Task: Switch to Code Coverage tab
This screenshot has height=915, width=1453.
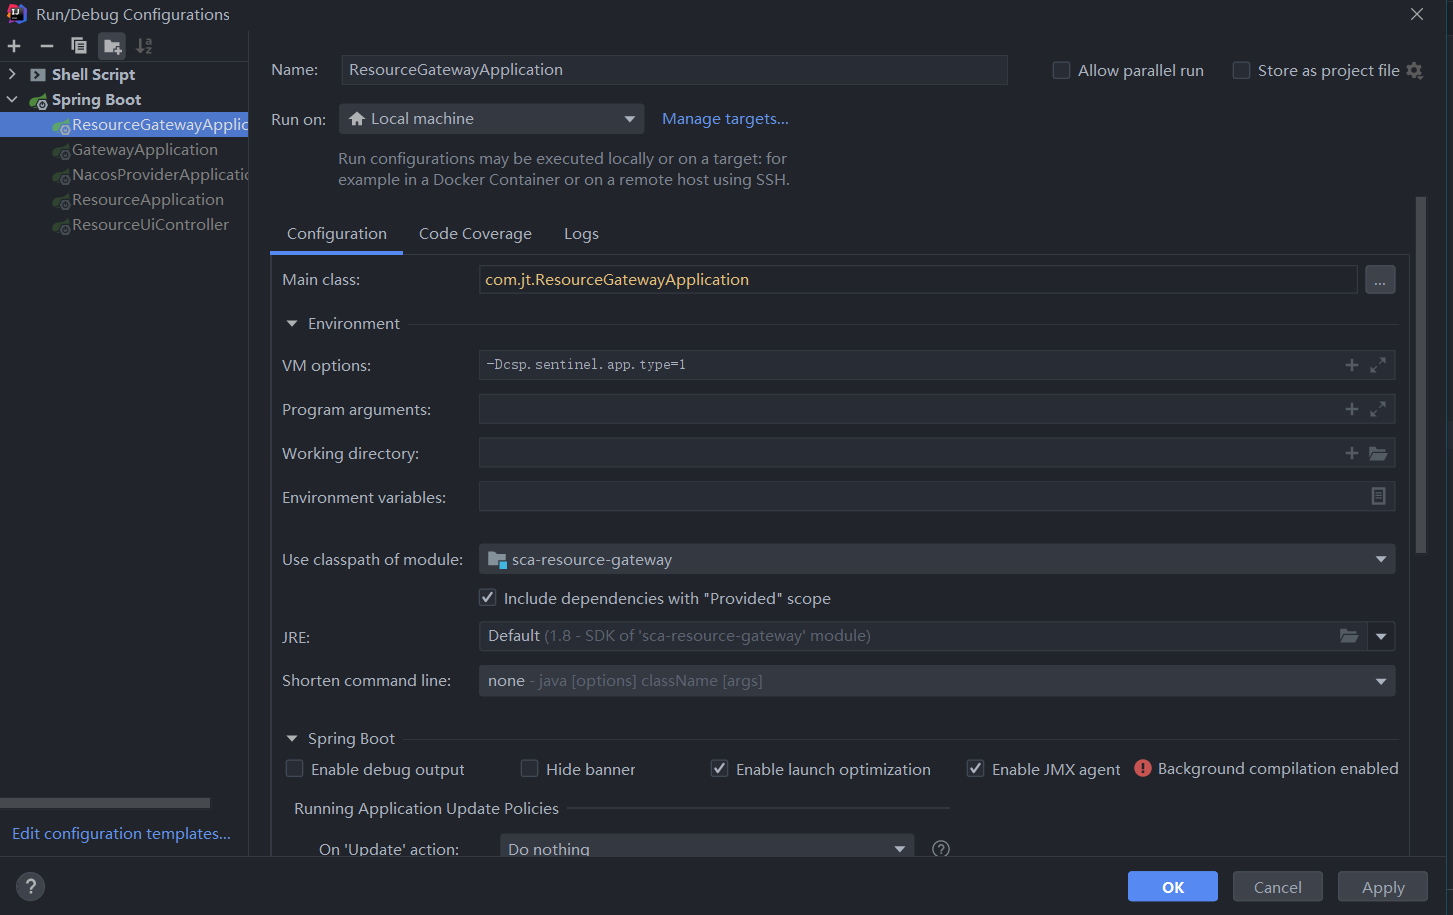Action: click(x=475, y=234)
